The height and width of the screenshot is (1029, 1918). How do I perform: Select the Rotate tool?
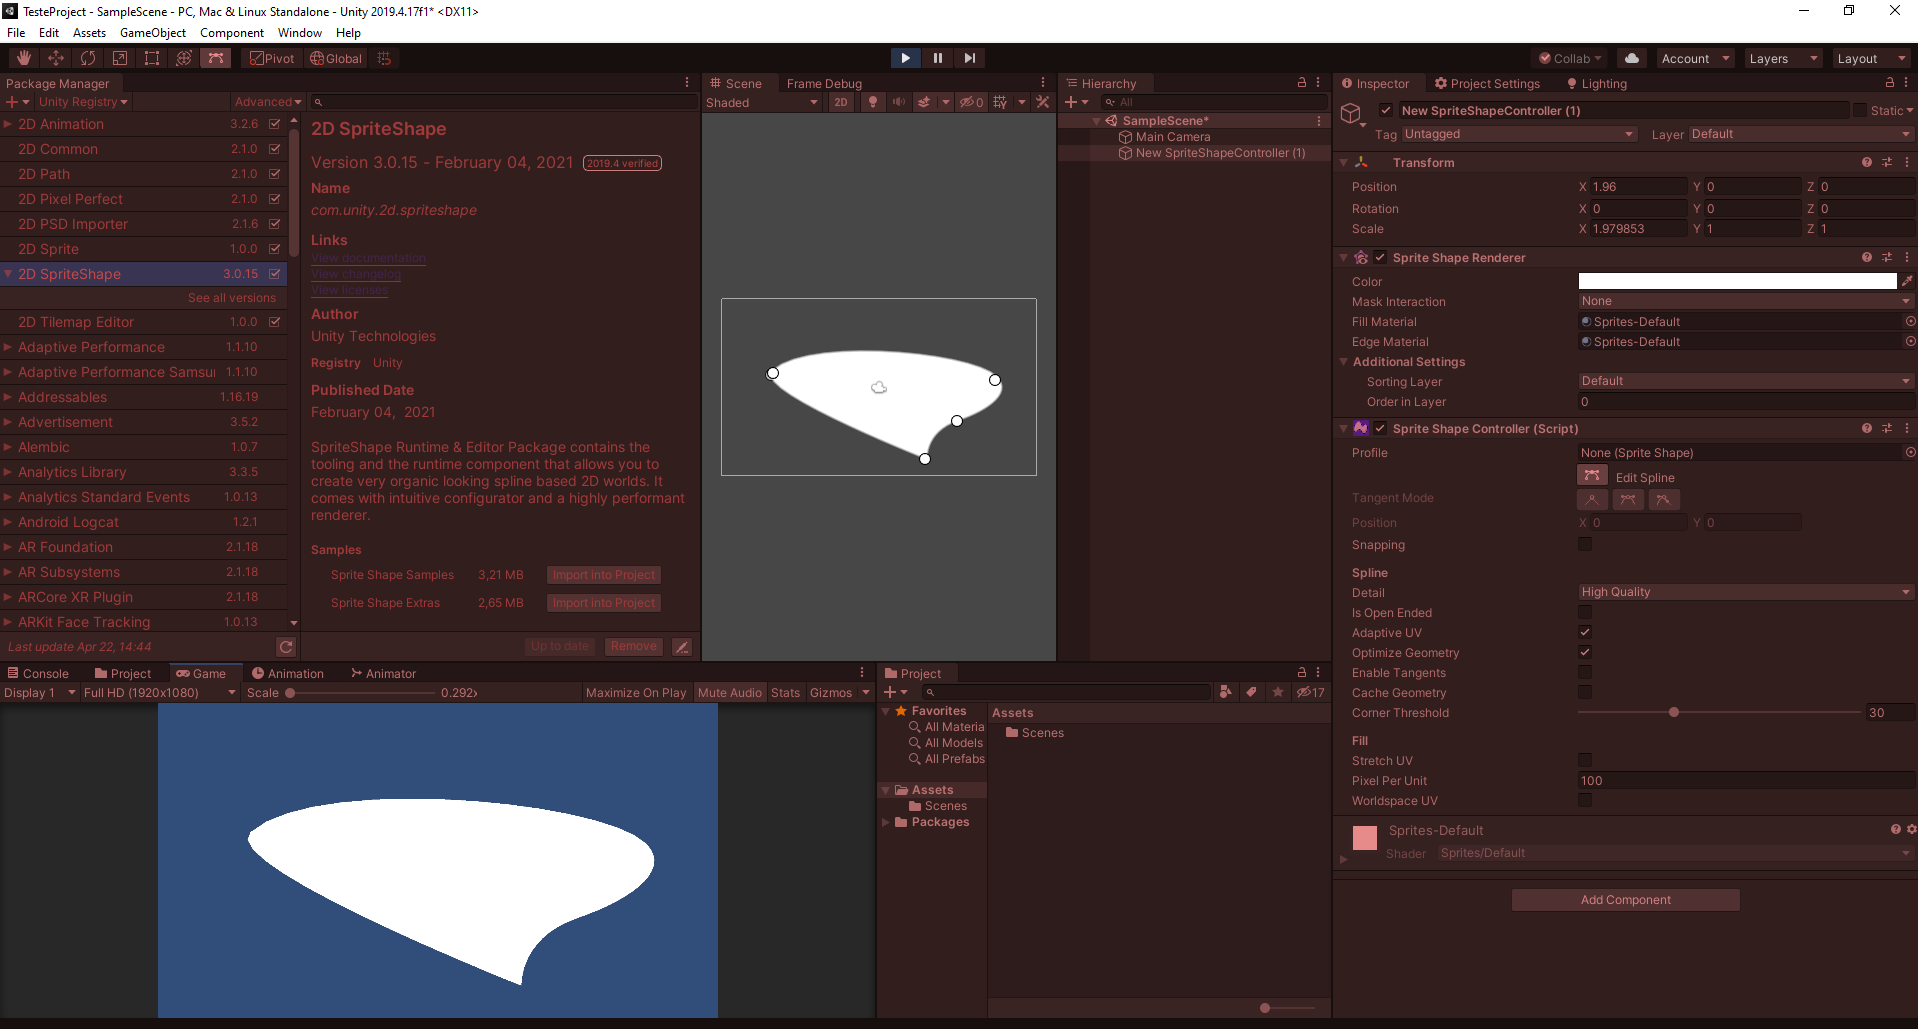pos(88,58)
